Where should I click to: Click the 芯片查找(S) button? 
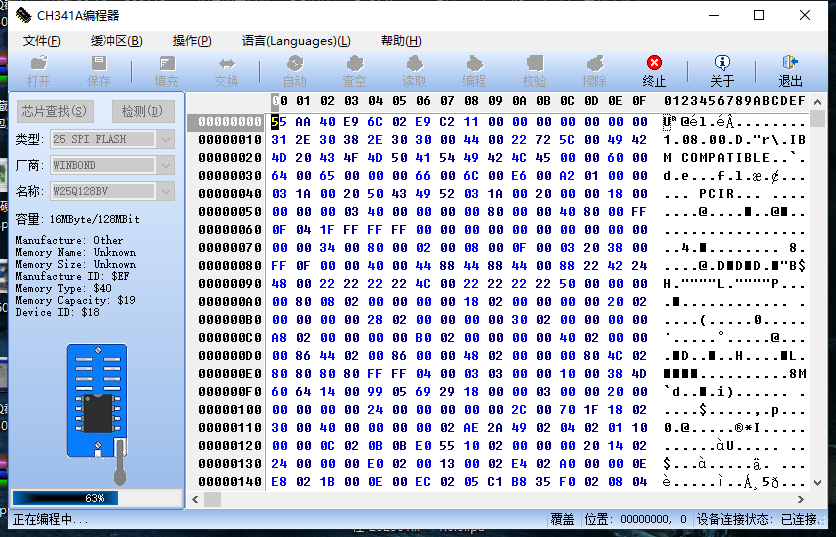pos(54,111)
